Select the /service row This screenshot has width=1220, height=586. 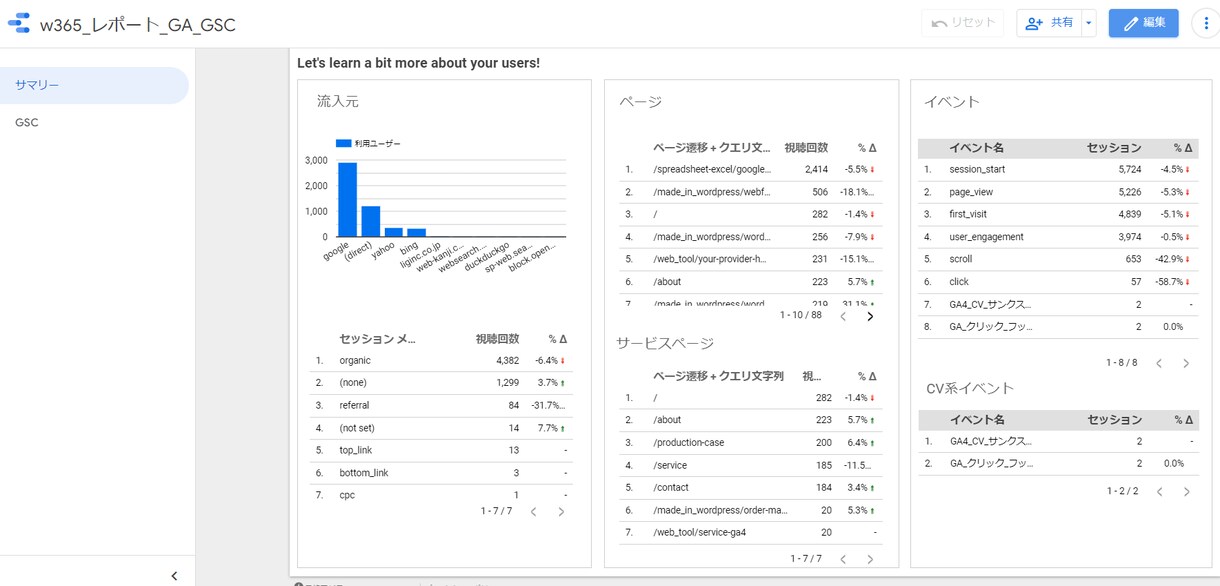[x=750, y=465]
